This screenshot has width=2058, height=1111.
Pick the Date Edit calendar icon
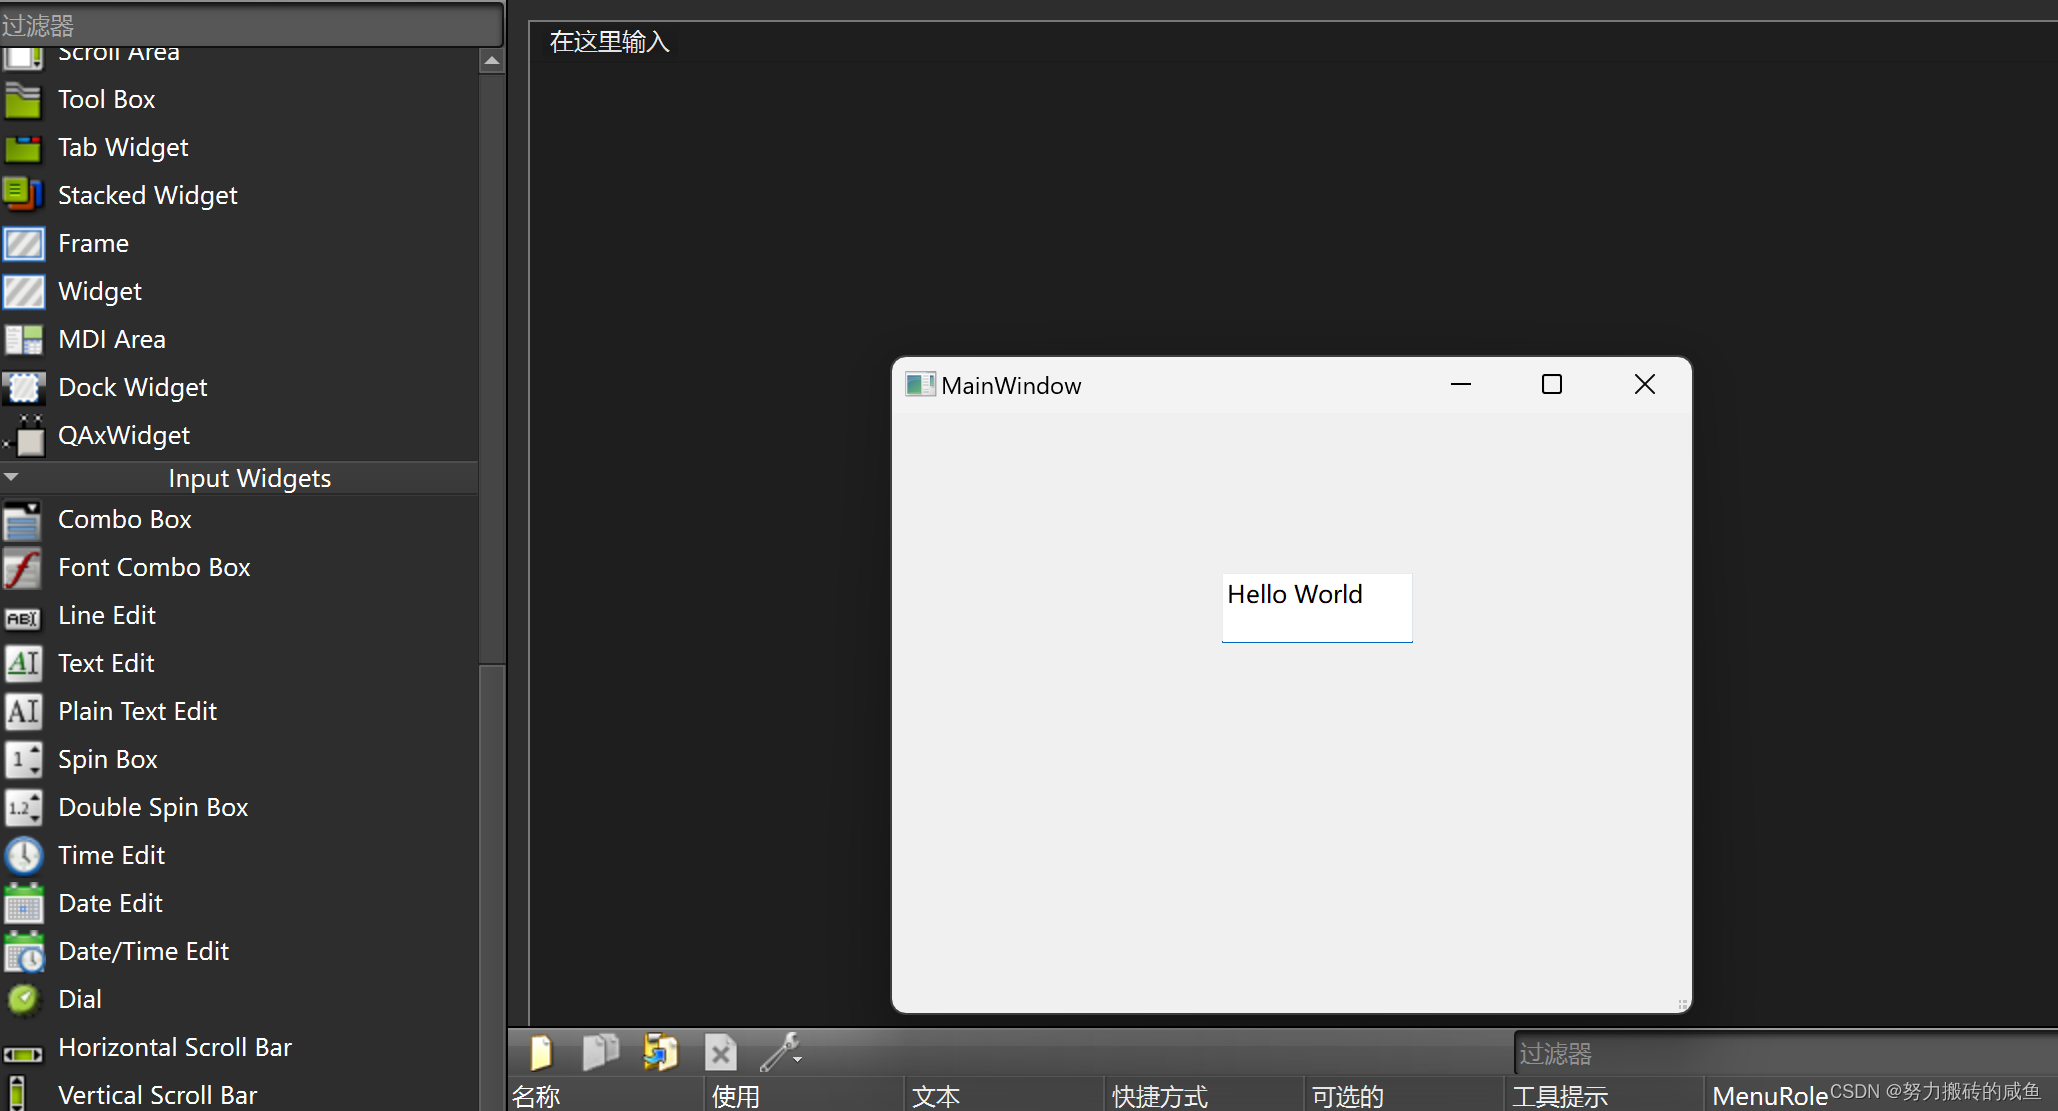[23, 904]
